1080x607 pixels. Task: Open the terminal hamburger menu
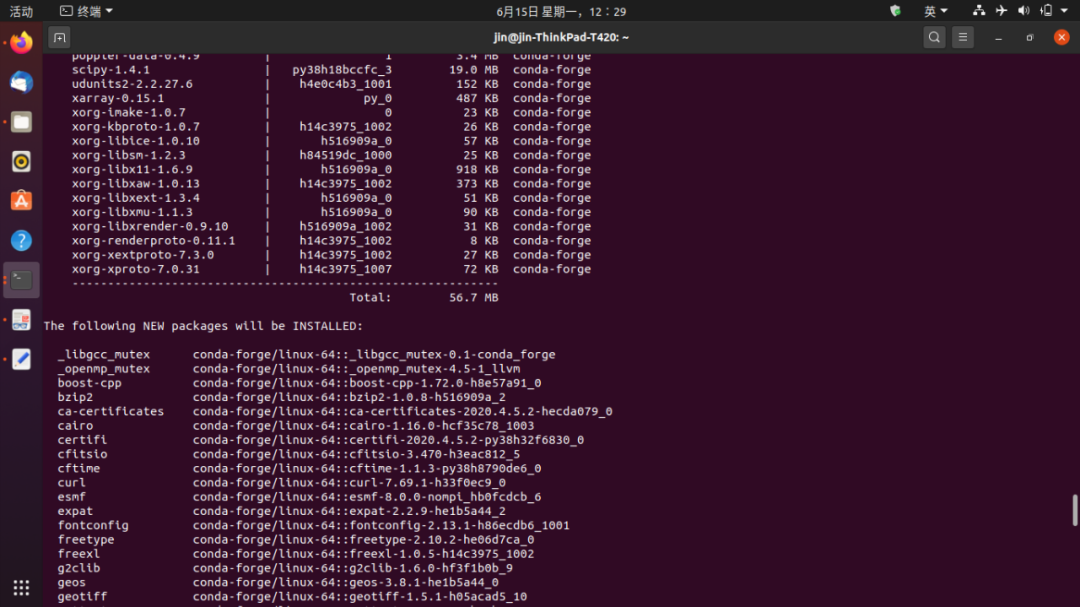tap(962, 36)
